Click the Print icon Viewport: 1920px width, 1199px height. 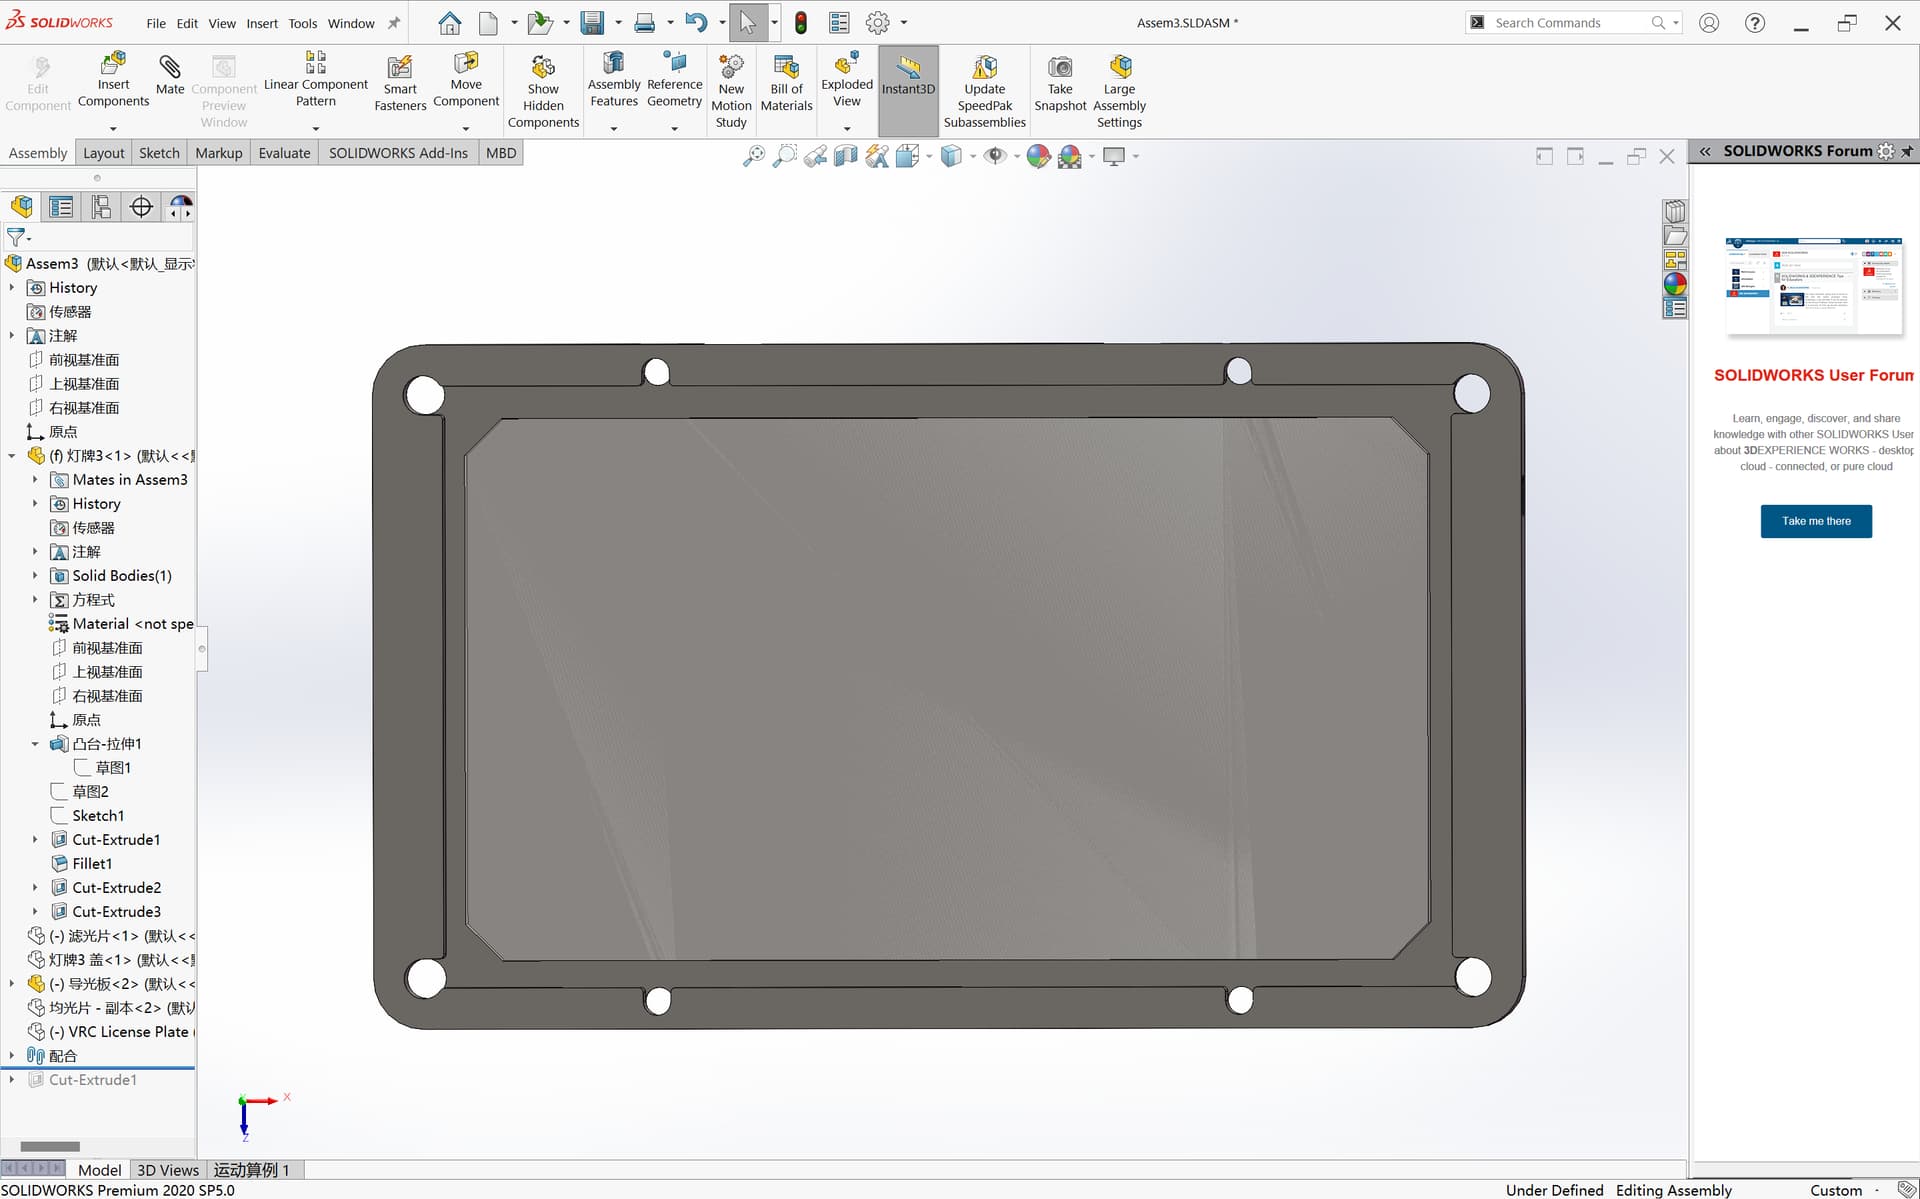(x=645, y=23)
